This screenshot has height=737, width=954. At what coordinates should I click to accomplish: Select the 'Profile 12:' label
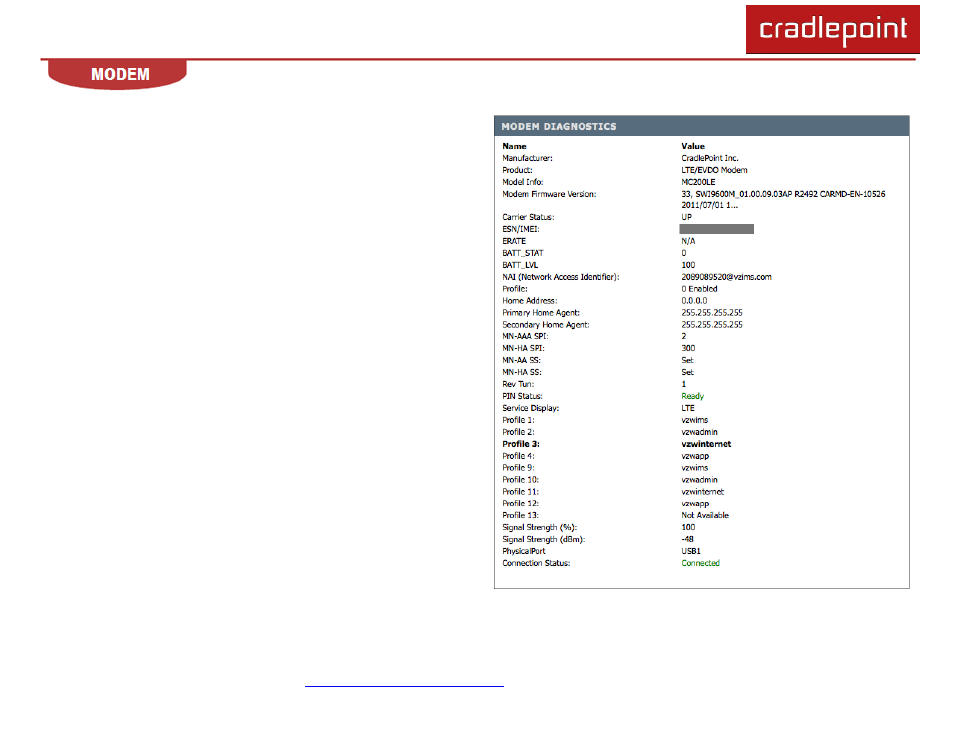520,504
